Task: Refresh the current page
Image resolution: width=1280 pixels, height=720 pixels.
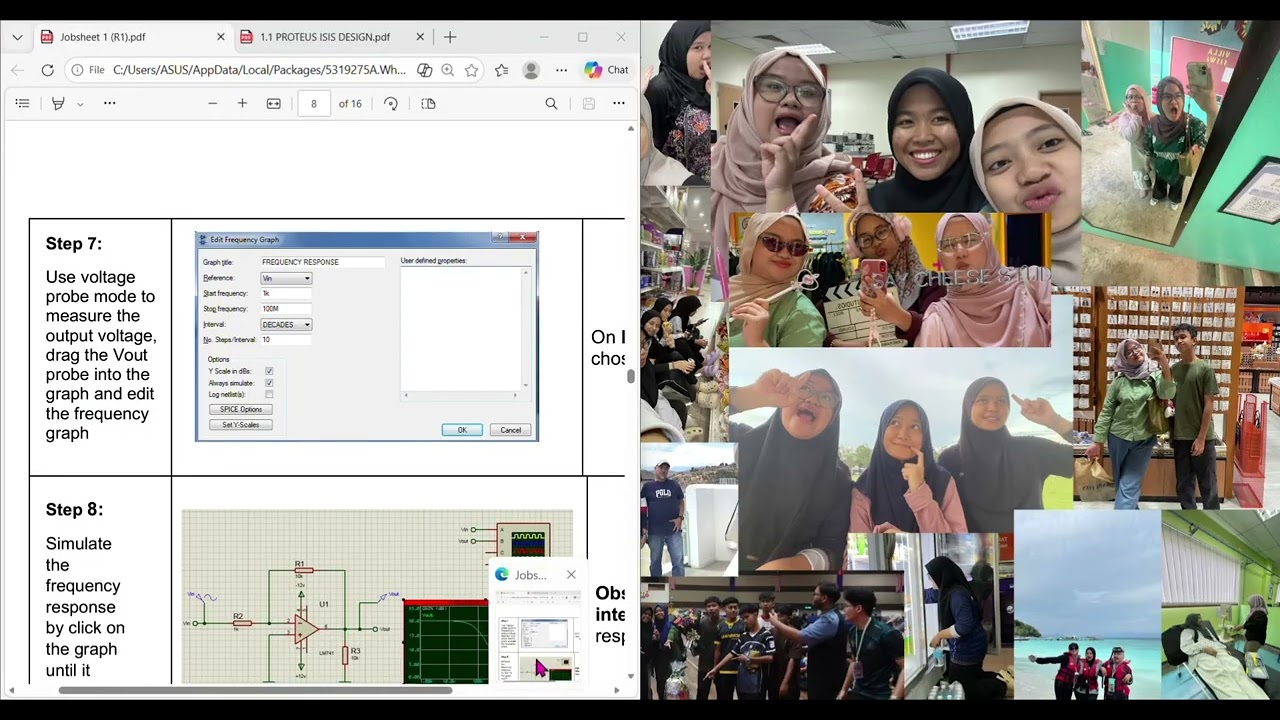Action: (x=47, y=70)
